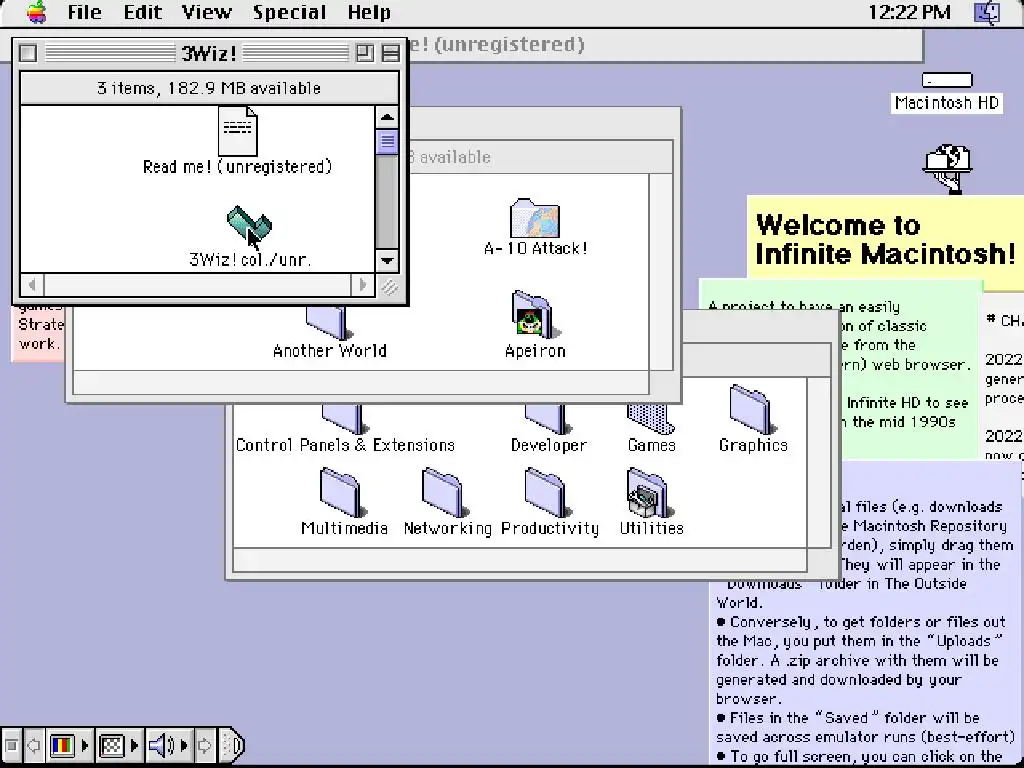The height and width of the screenshot is (768, 1024).
Task: Open the Sound volume control strip module
Action: (x=167, y=744)
